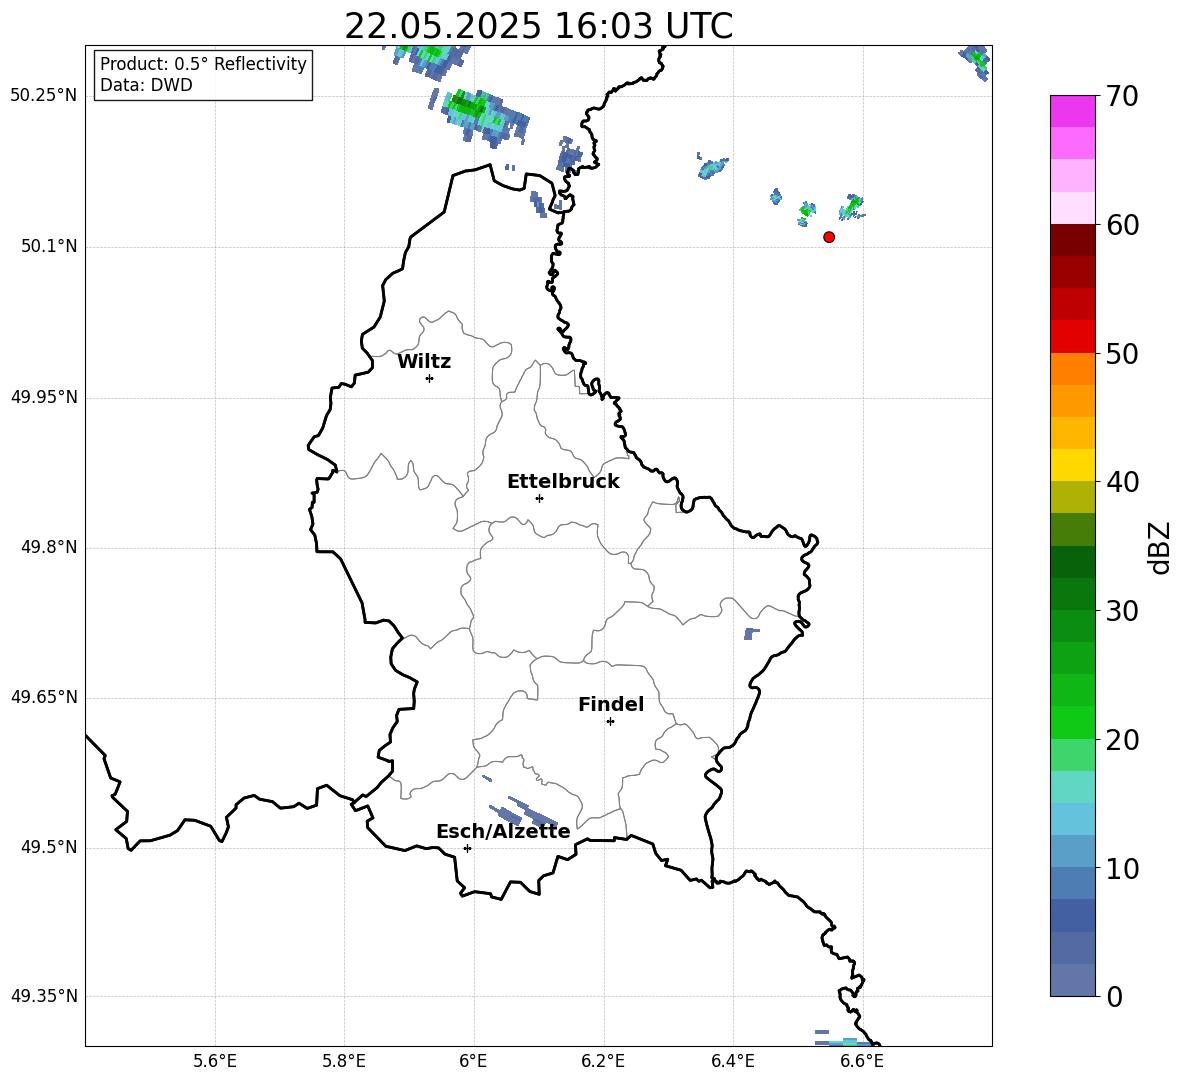This screenshot has height=1081, width=1184.
Task: Click the 60 tick on the colorbar
Action: (x=1122, y=225)
